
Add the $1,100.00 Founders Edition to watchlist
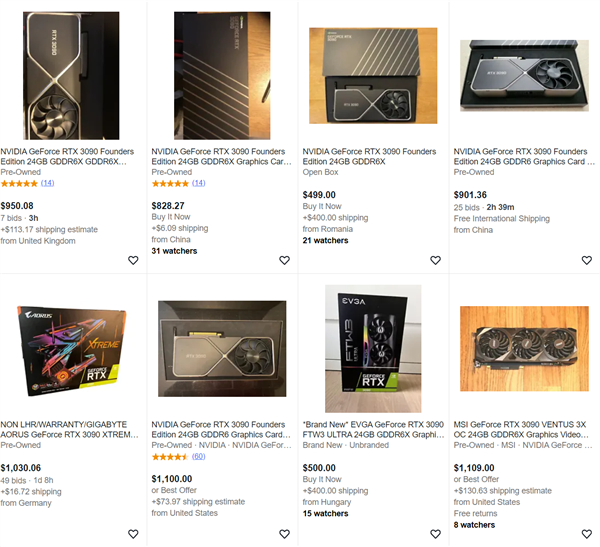pos(284,534)
